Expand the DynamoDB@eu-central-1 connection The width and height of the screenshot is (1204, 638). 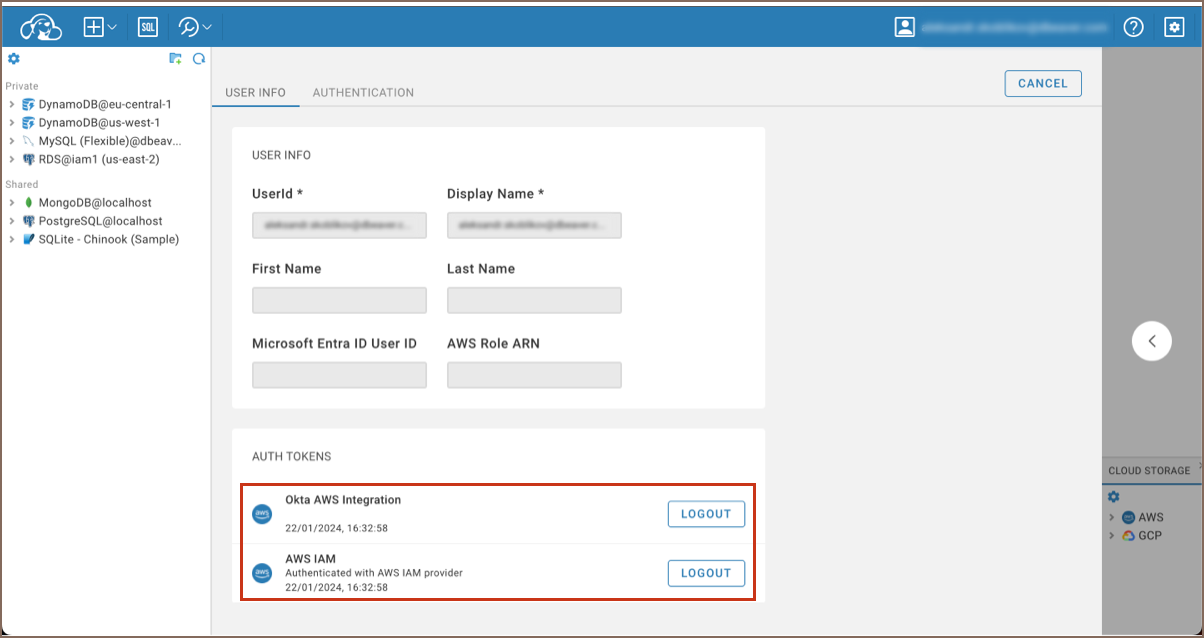coord(11,104)
